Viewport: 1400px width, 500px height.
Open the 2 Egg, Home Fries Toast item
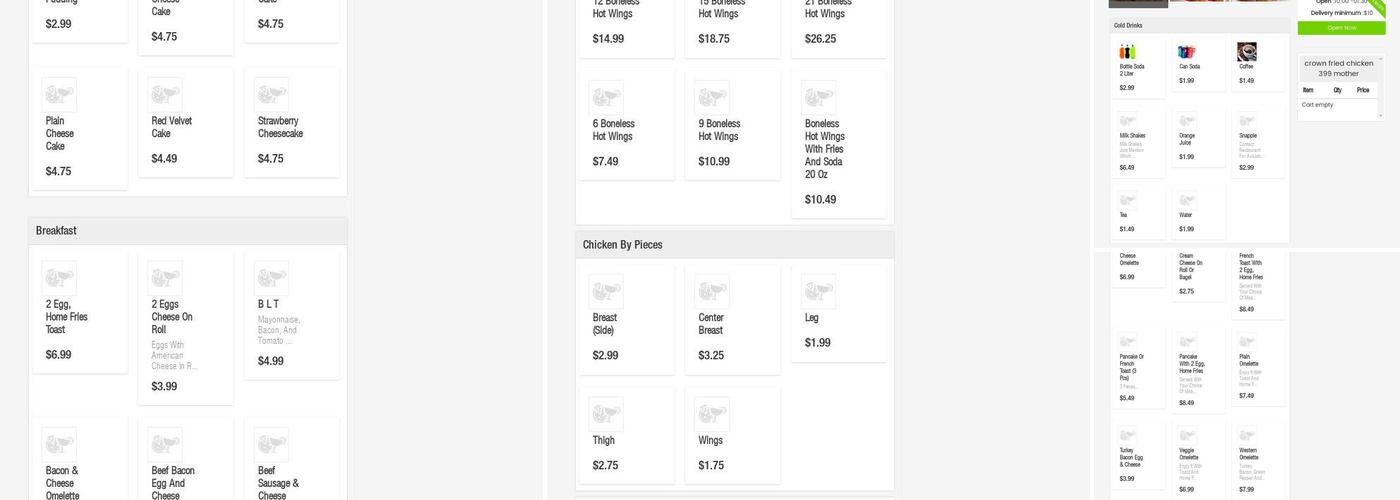79,312
